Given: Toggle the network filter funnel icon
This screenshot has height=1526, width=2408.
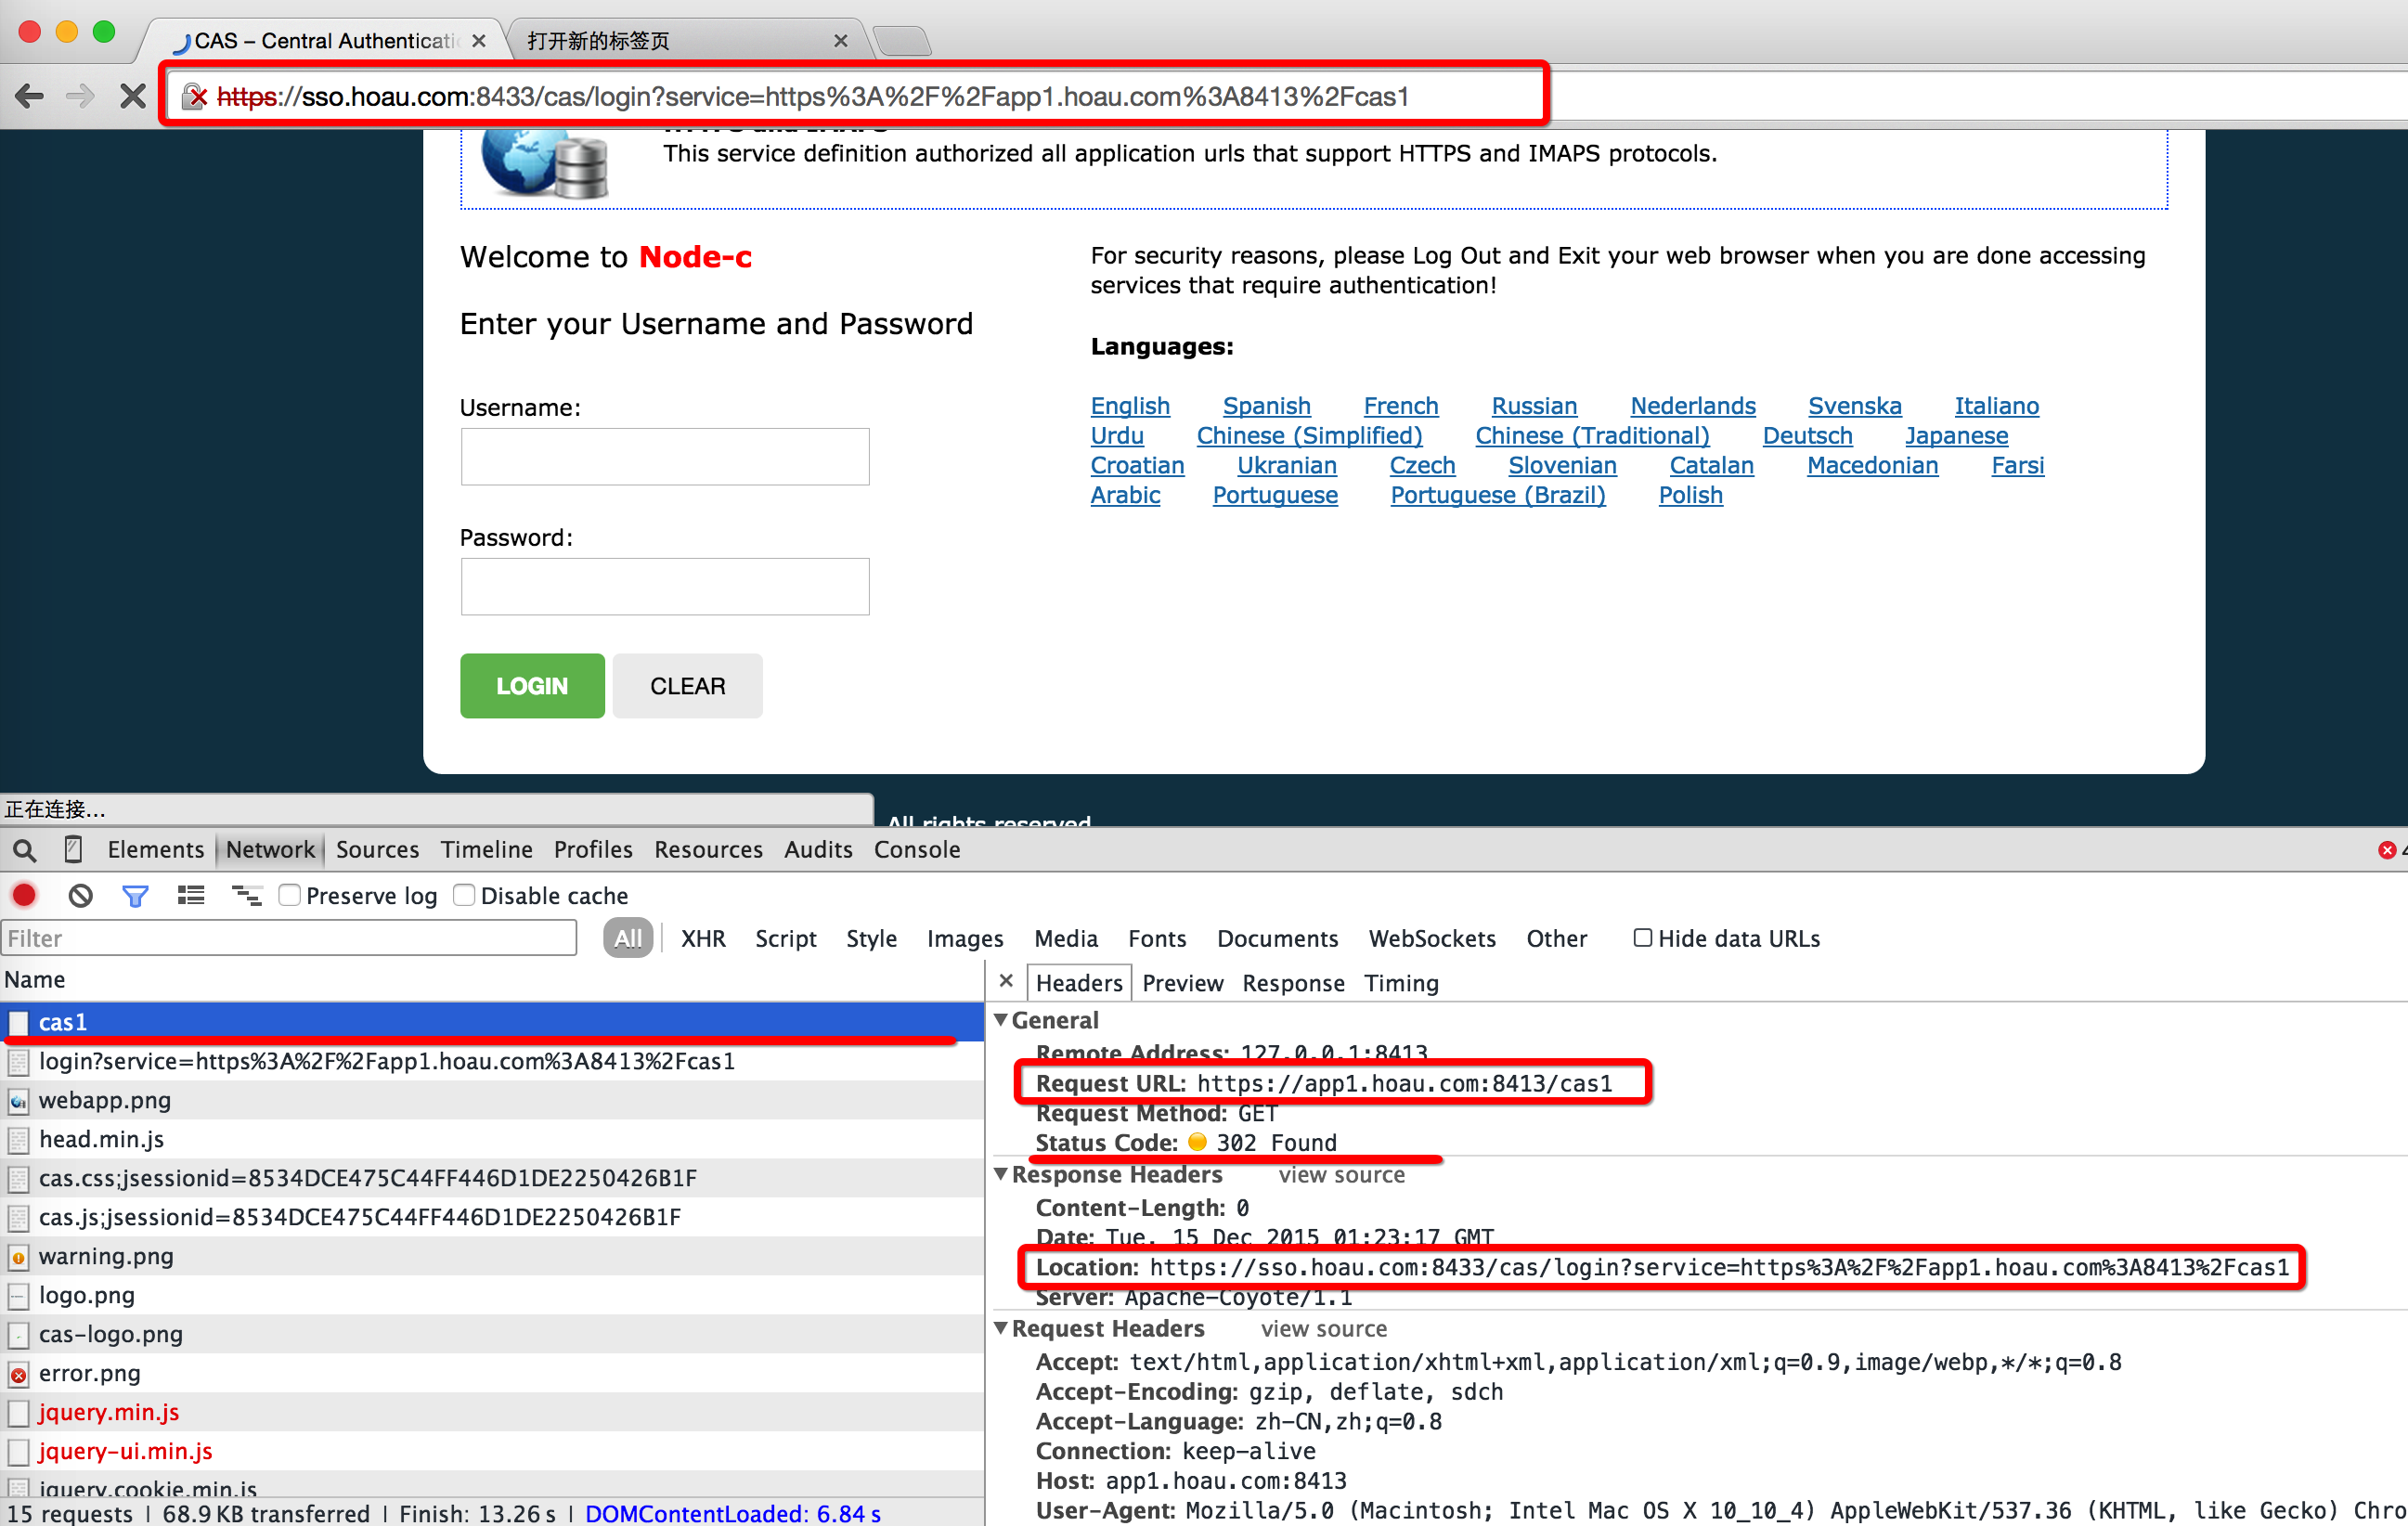Looking at the screenshot, I should pyautogui.click(x=135, y=895).
